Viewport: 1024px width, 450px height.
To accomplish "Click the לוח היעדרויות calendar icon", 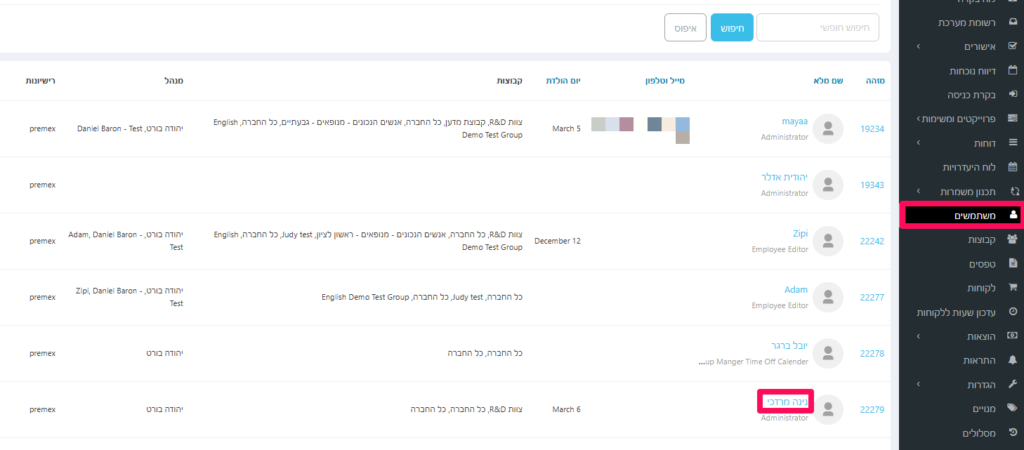I will pyautogui.click(x=1012, y=167).
